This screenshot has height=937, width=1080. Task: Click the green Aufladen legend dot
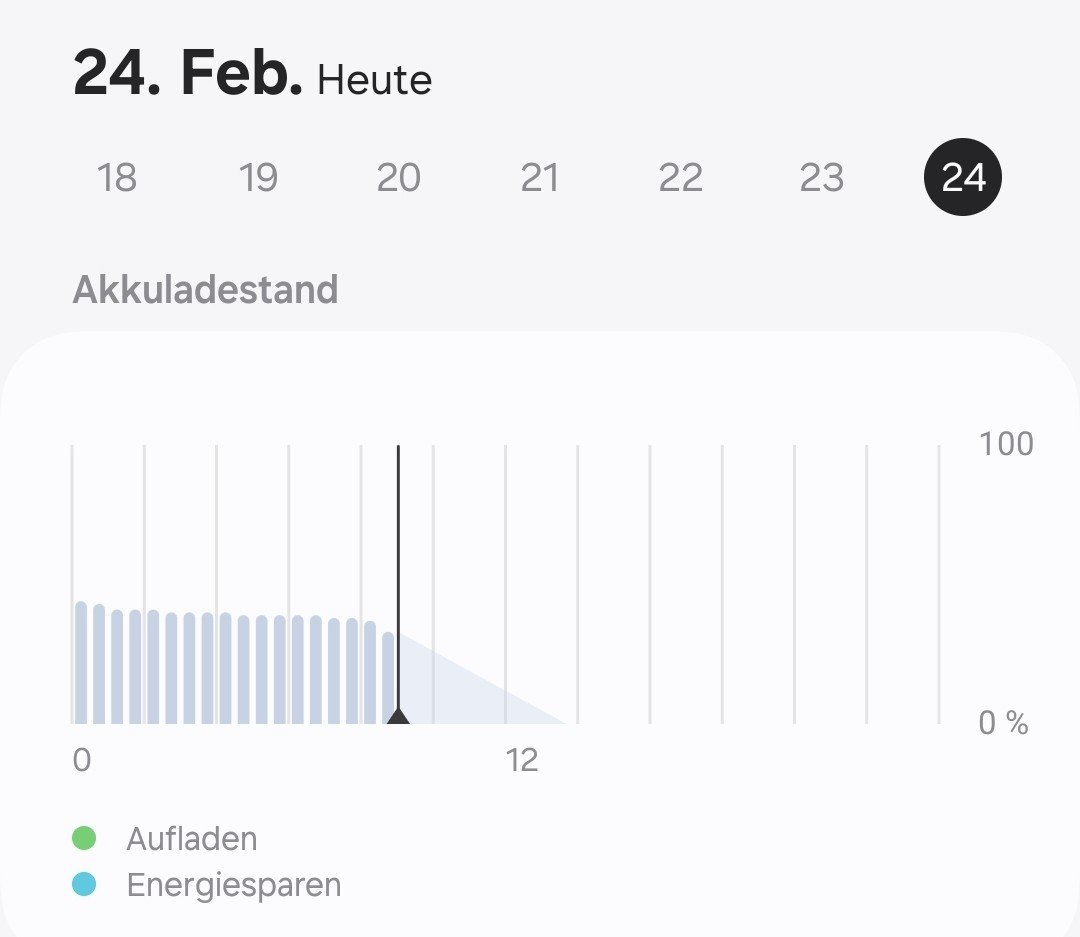[85, 838]
